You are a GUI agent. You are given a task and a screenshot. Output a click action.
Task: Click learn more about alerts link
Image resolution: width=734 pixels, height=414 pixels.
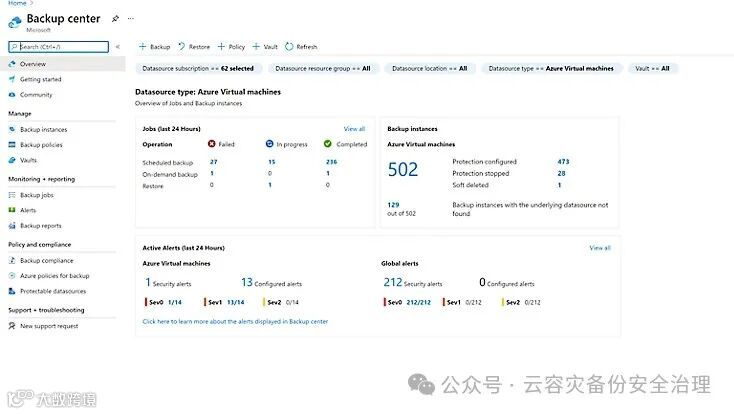pyautogui.click(x=235, y=322)
